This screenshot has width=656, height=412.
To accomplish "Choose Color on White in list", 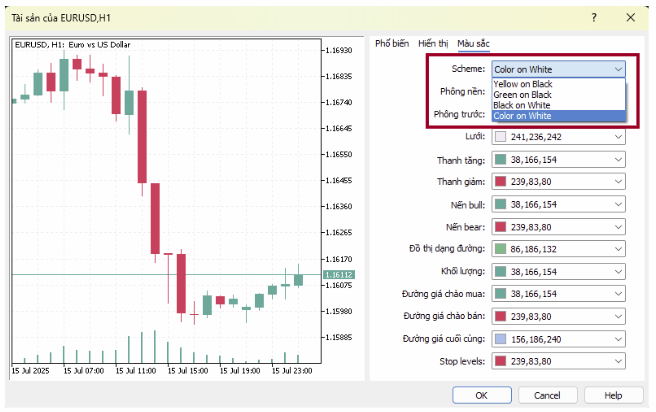I will [x=522, y=116].
